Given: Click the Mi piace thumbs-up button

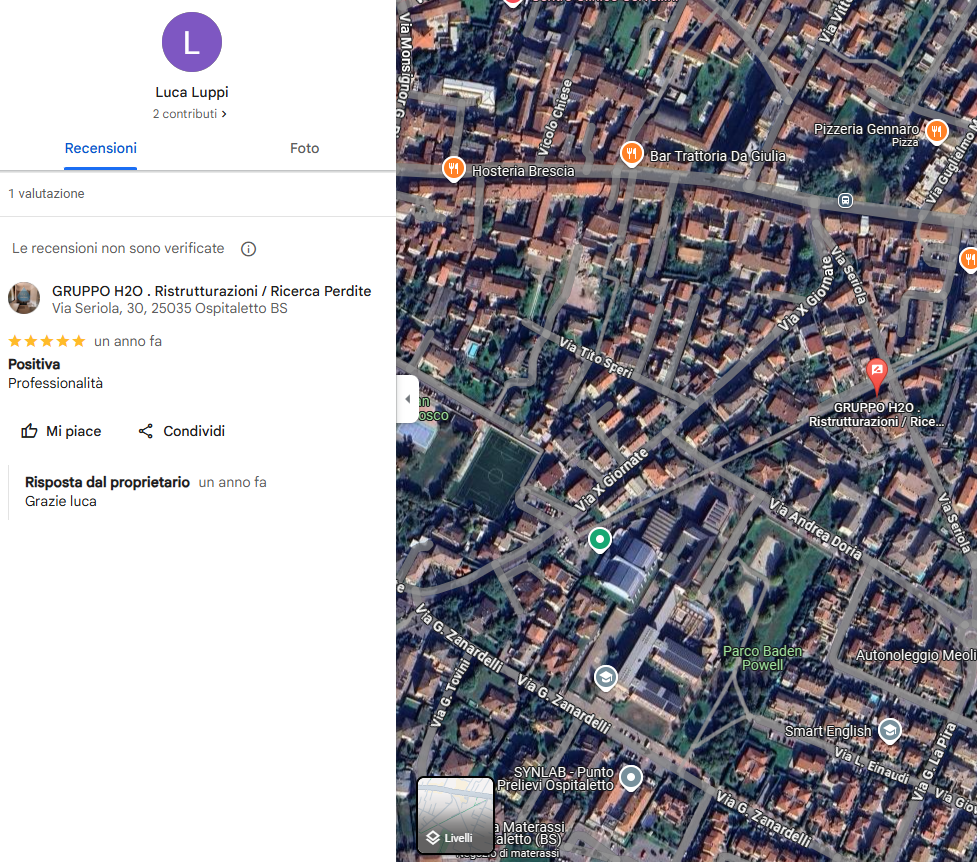Looking at the screenshot, I should click(x=61, y=431).
